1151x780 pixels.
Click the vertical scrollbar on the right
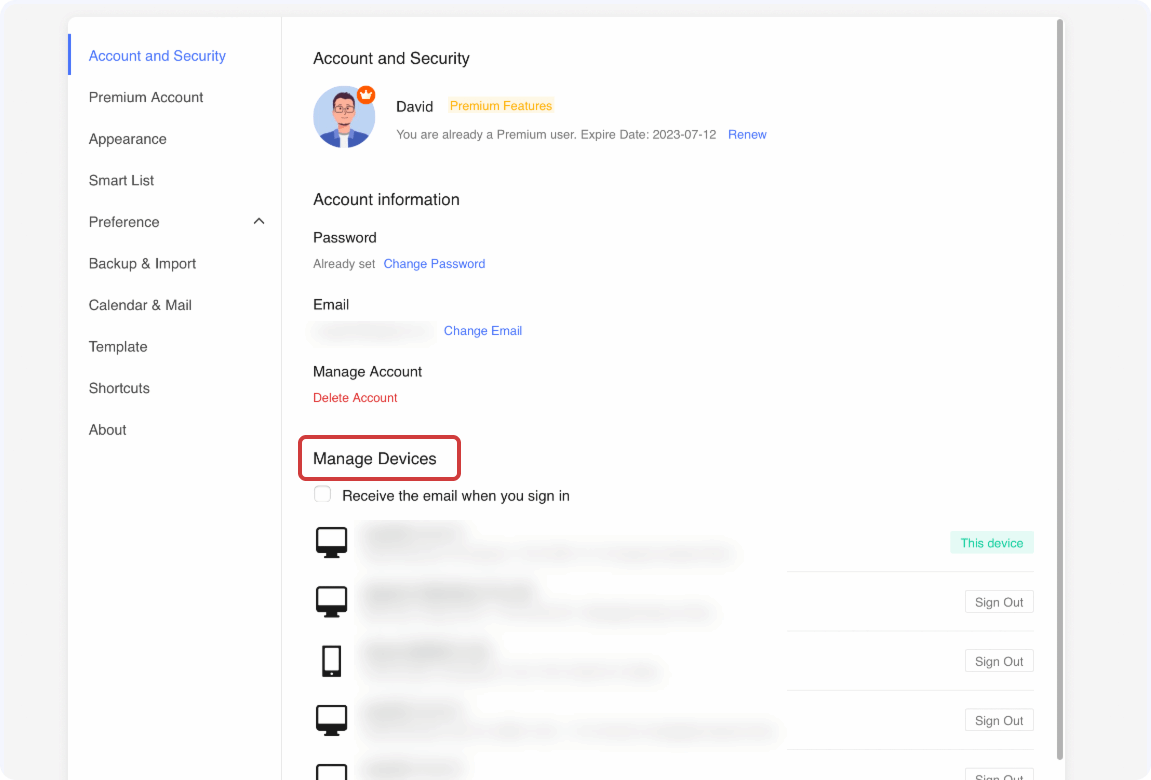pyautogui.click(x=1060, y=390)
